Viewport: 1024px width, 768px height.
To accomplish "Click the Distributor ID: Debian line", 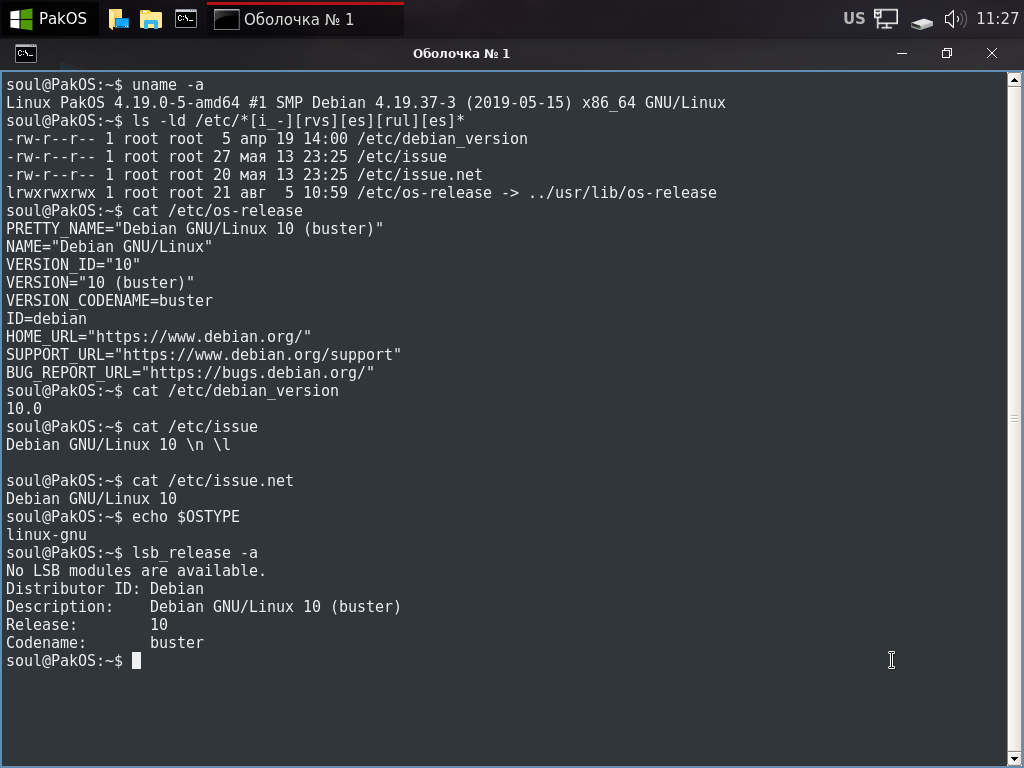I will (104, 588).
